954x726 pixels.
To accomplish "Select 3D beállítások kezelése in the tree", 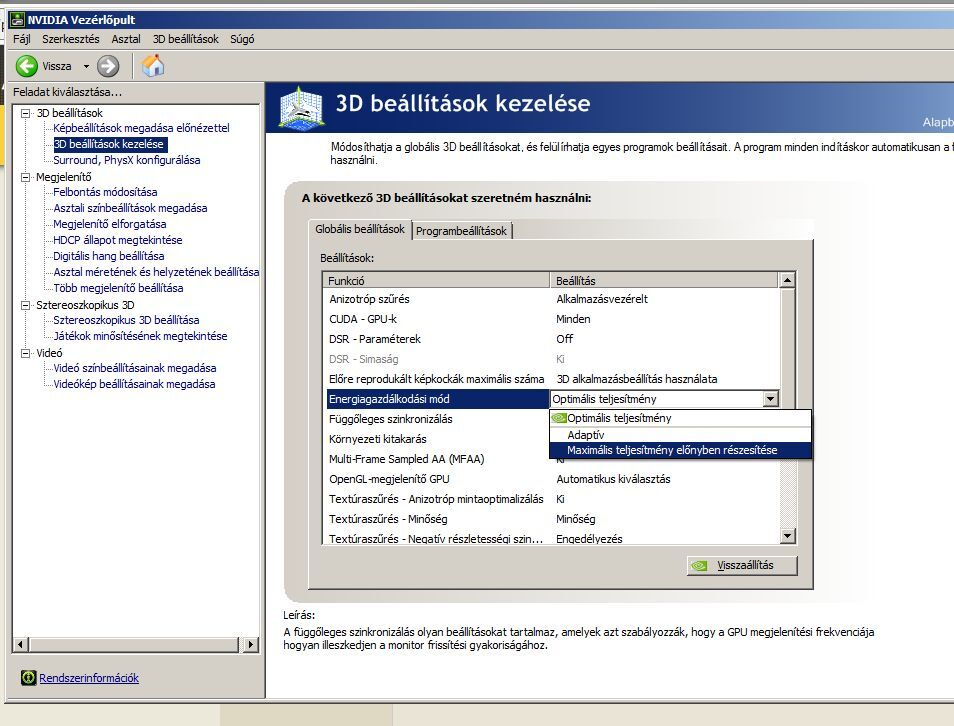I will coord(110,144).
